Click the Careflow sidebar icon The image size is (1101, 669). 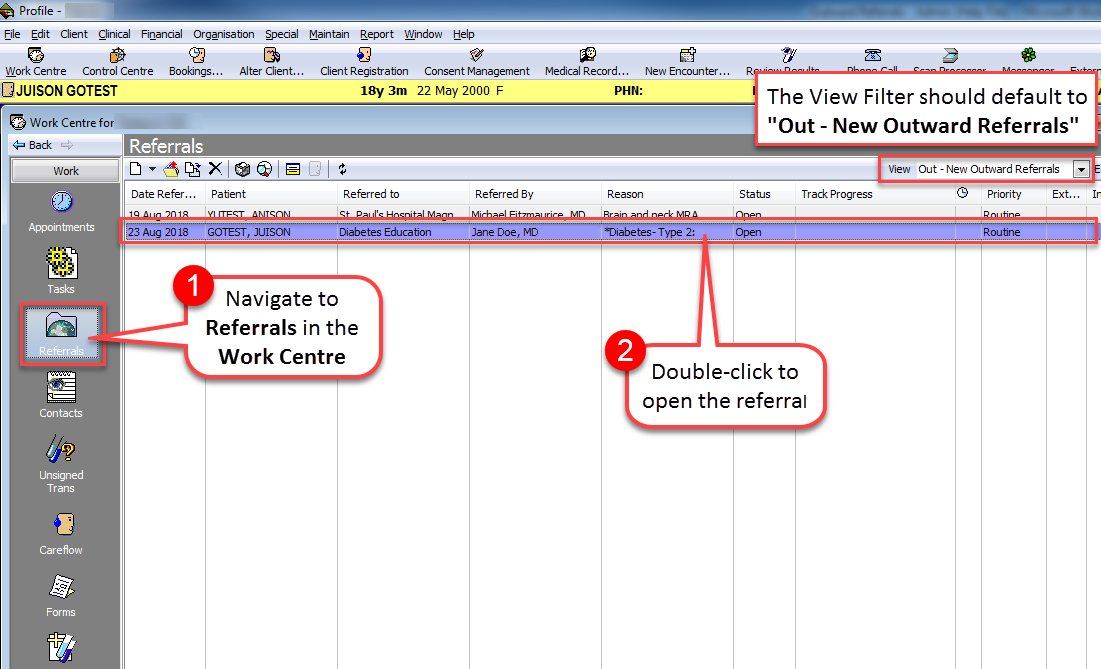click(x=61, y=533)
